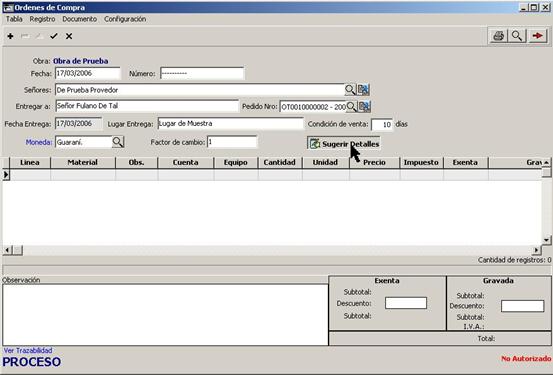Click the Señores supplier text field
The height and width of the screenshot is (375, 553).
point(200,90)
